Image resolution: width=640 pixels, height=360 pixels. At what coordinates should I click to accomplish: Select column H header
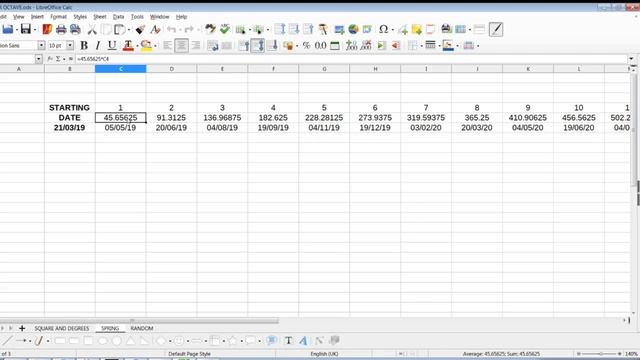[x=375, y=69]
